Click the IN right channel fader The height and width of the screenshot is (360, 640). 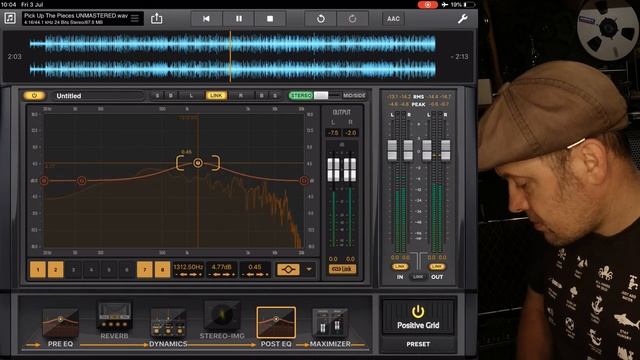(408, 150)
